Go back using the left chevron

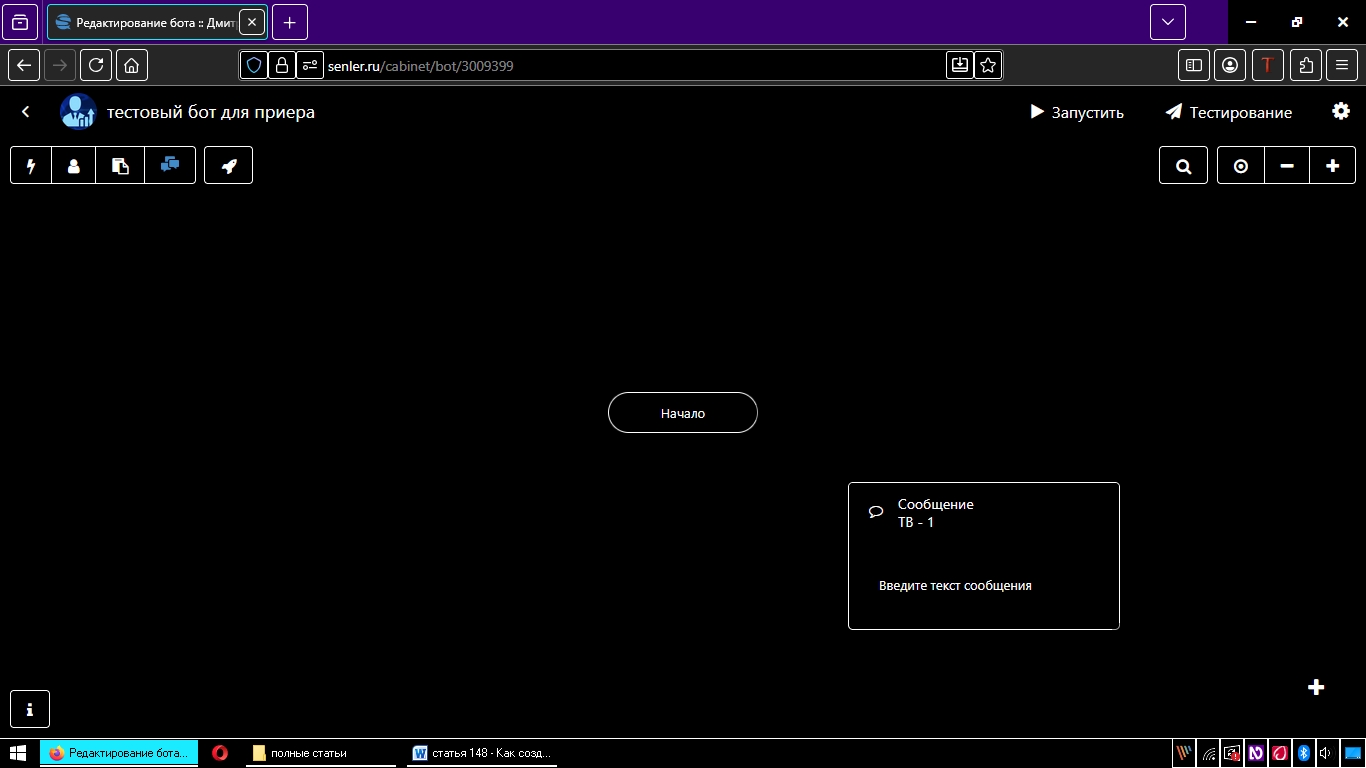(x=26, y=112)
